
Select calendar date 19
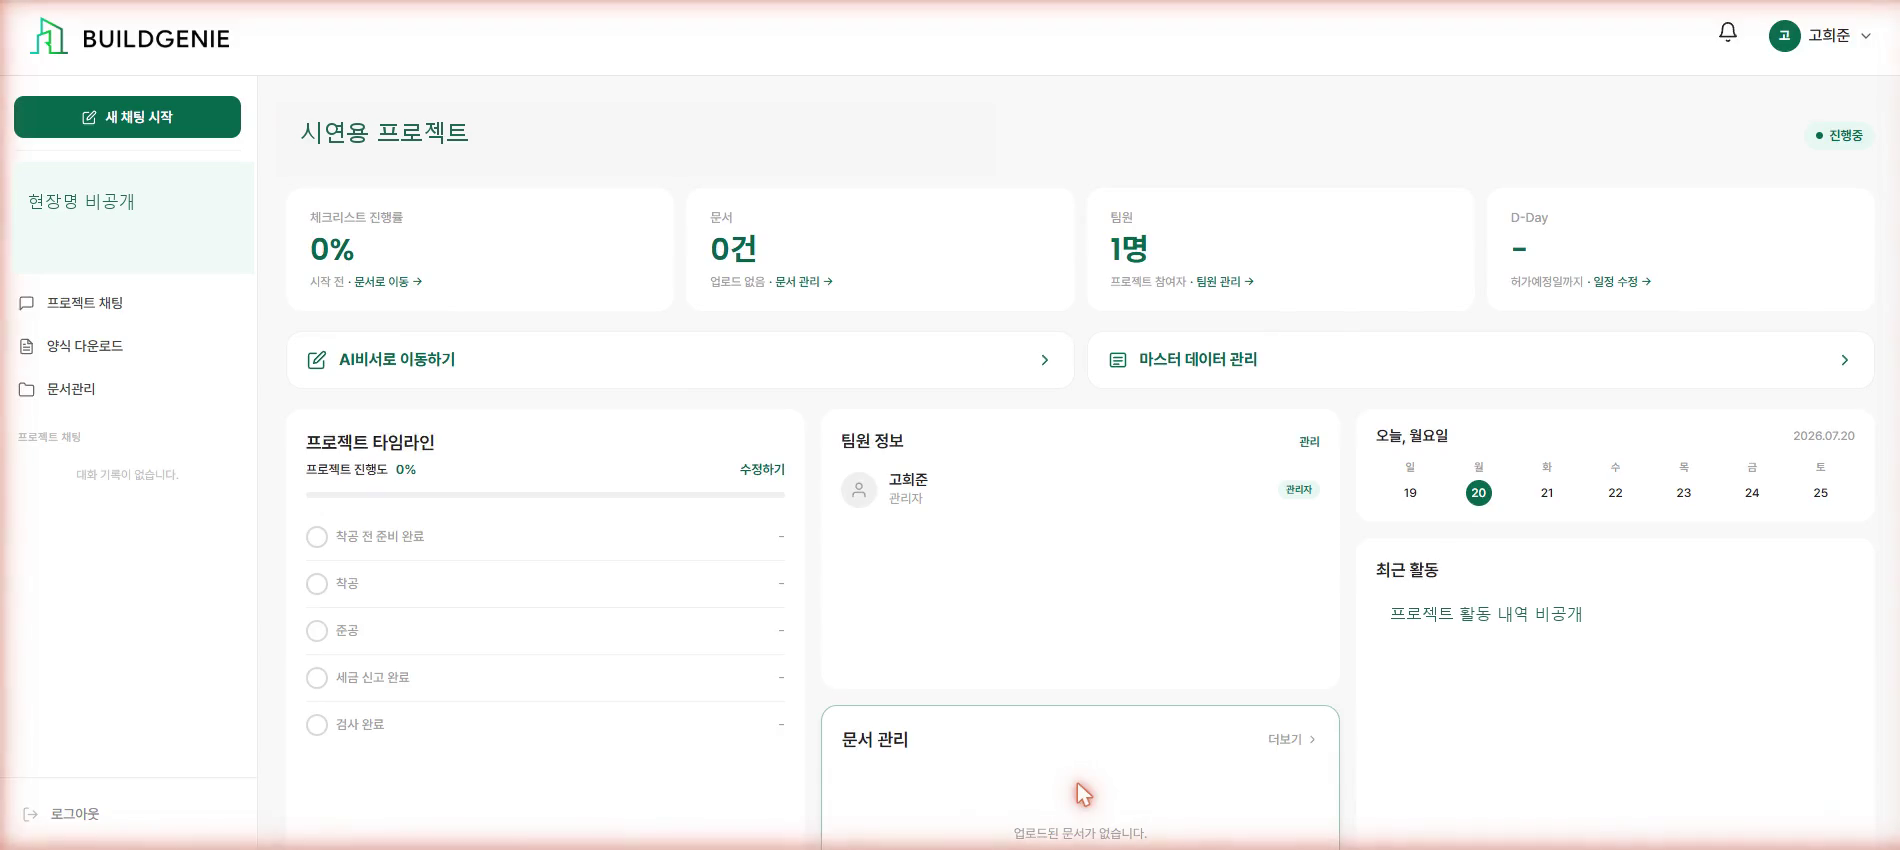(1410, 493)
